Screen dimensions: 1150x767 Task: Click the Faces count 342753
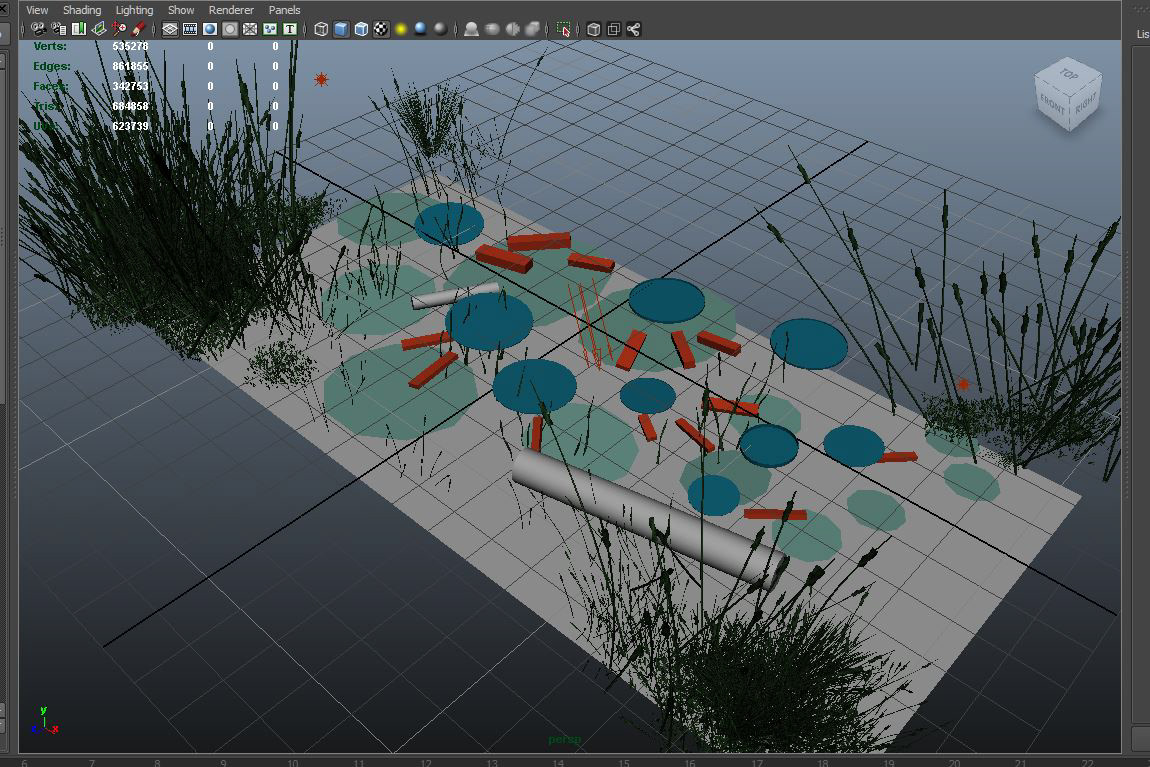pyautogui.click(x=131, y=86)
